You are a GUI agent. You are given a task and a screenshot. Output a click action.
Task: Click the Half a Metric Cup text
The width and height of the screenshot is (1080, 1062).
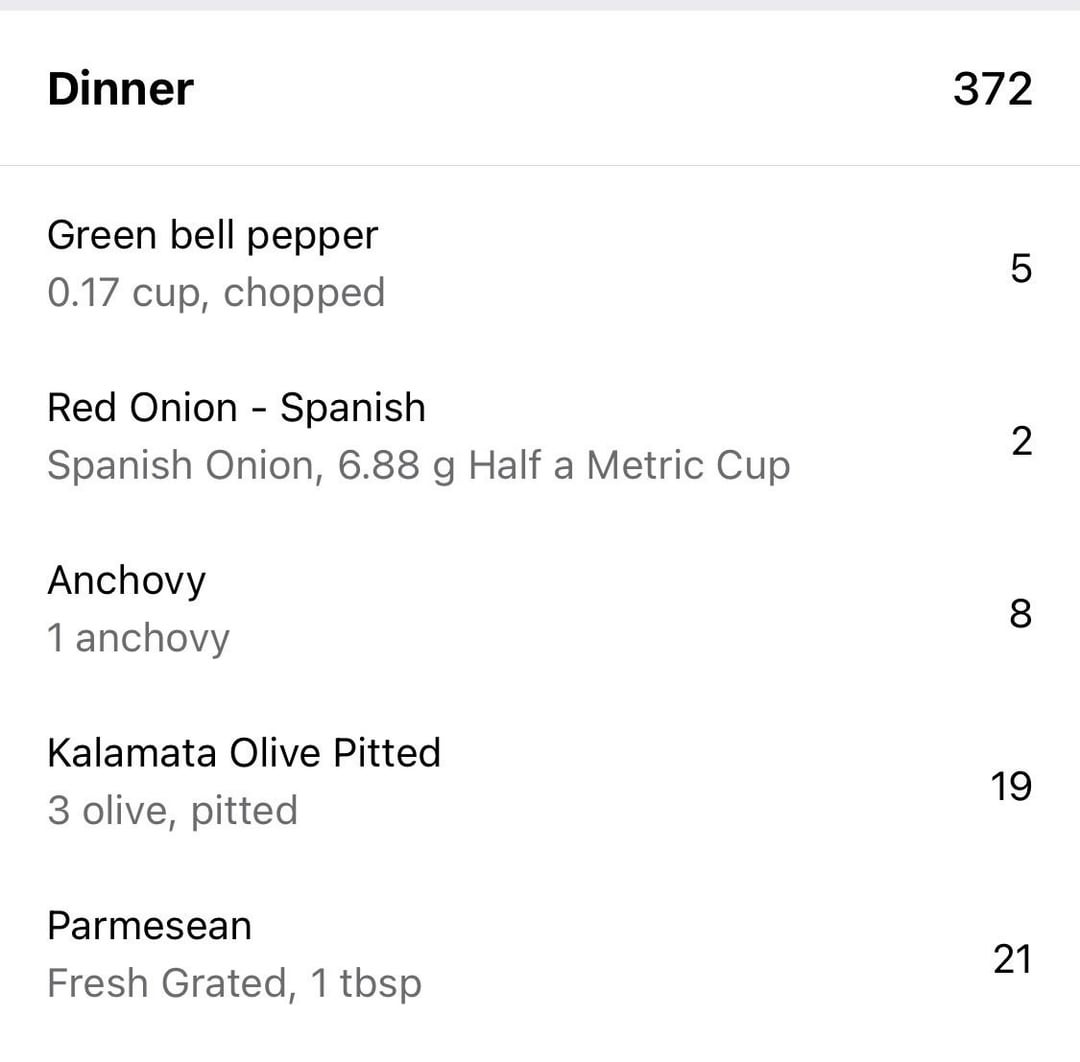coord(630,466)
